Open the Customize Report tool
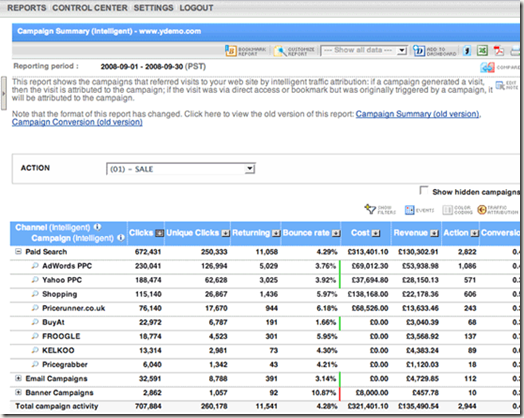This screenshot has width=524, height=418. 280,51
